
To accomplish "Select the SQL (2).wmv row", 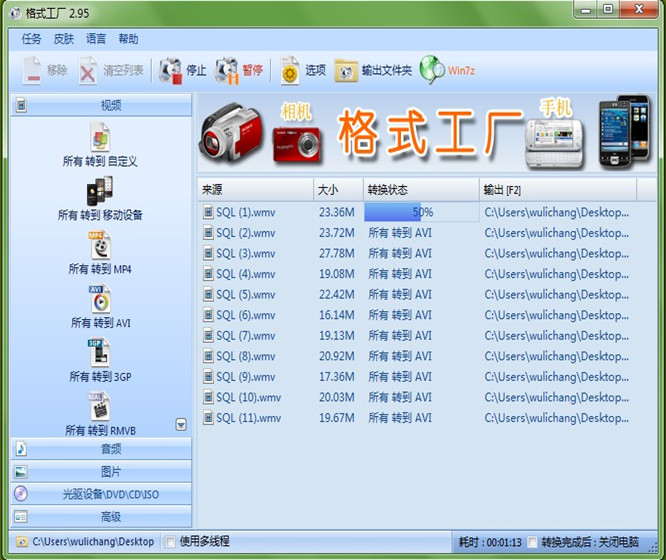I will [426, 233].
